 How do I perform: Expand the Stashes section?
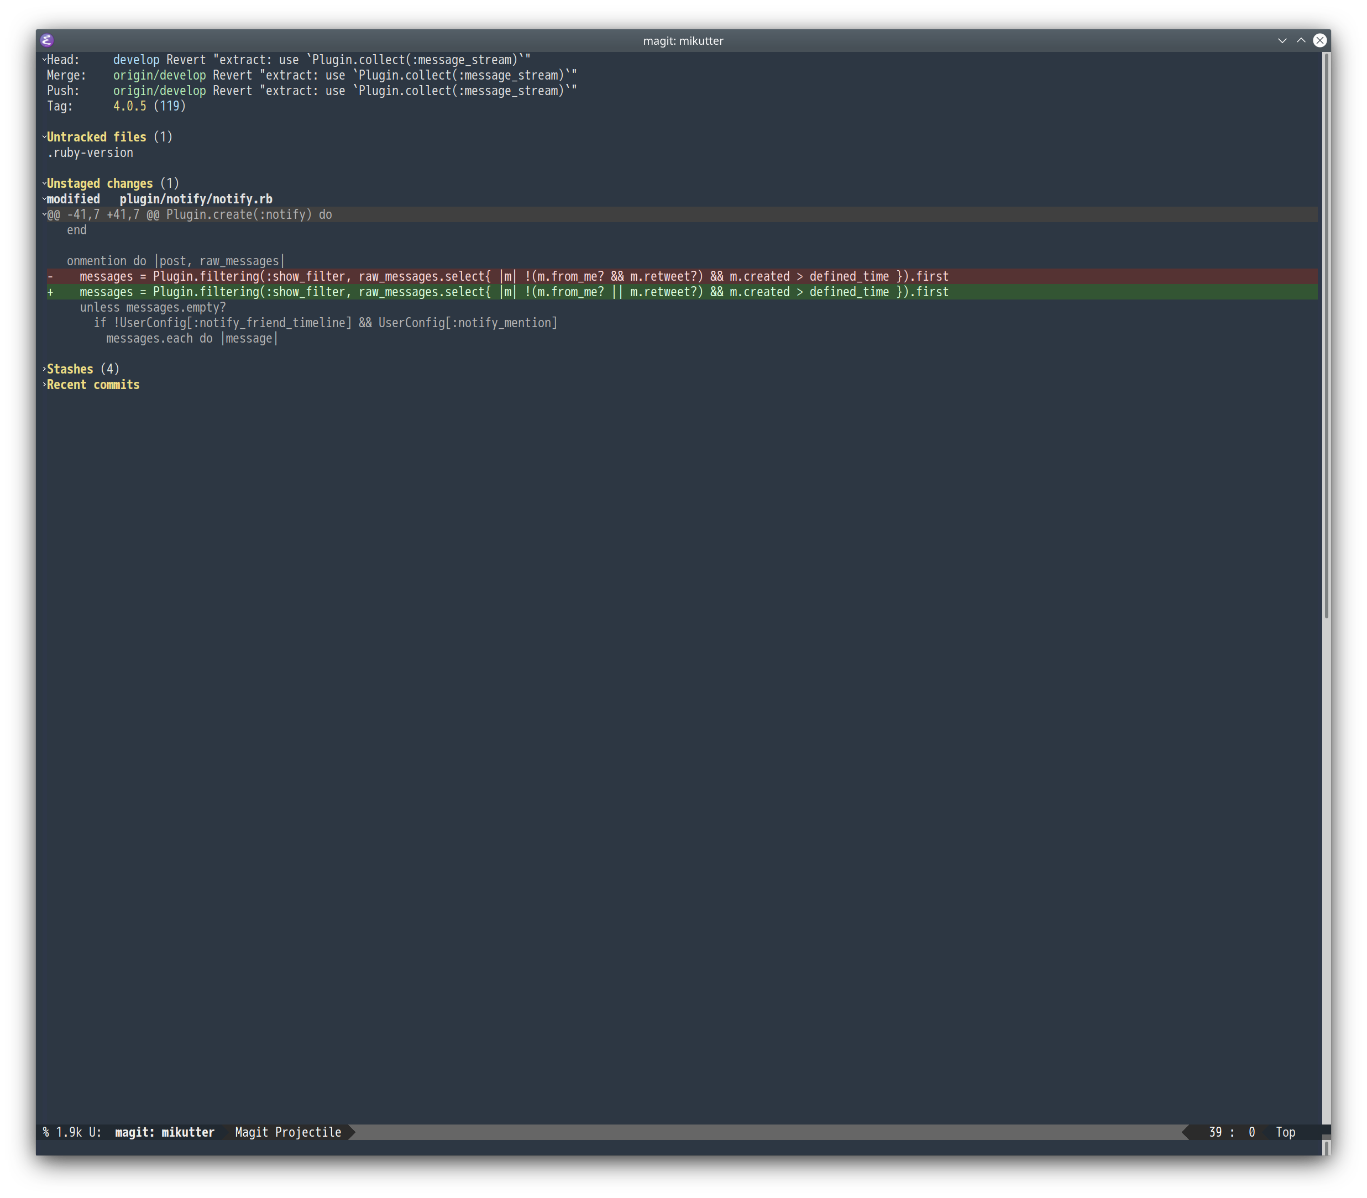70,369
